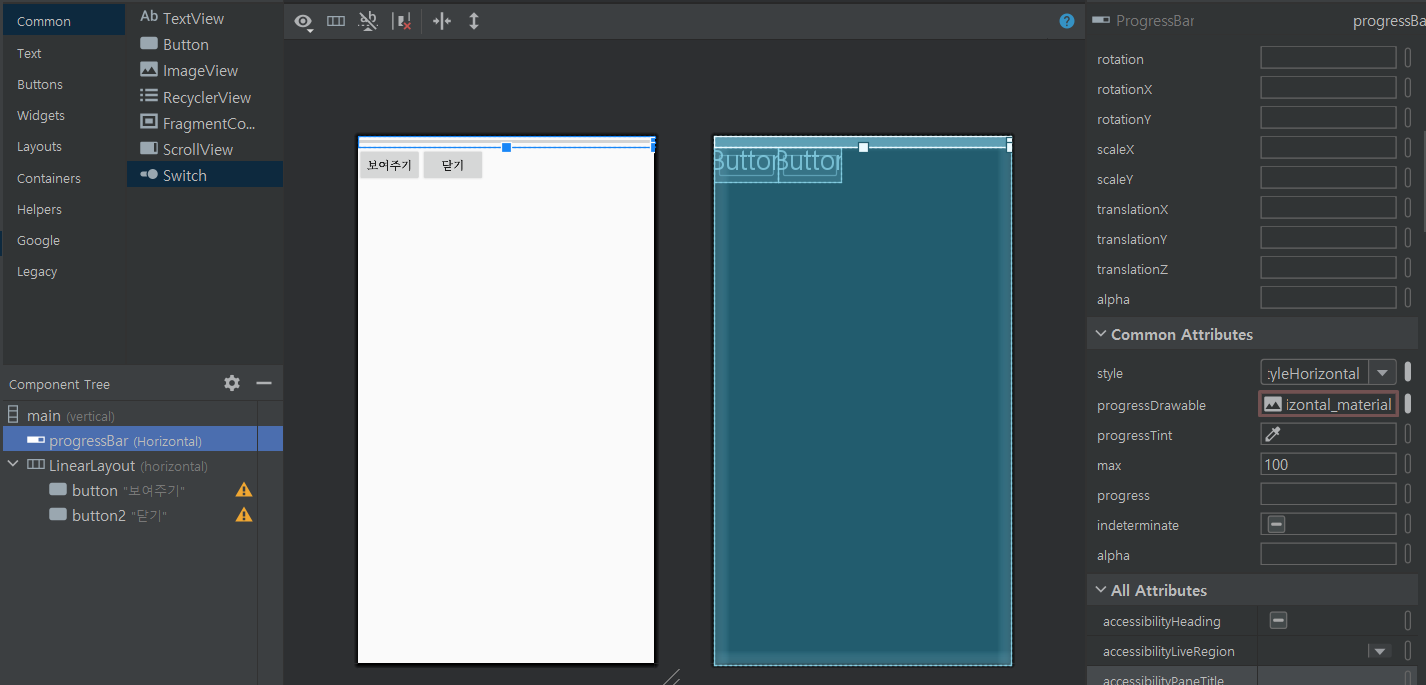Open the style dropdown arrow

(x=1382, y=373)
